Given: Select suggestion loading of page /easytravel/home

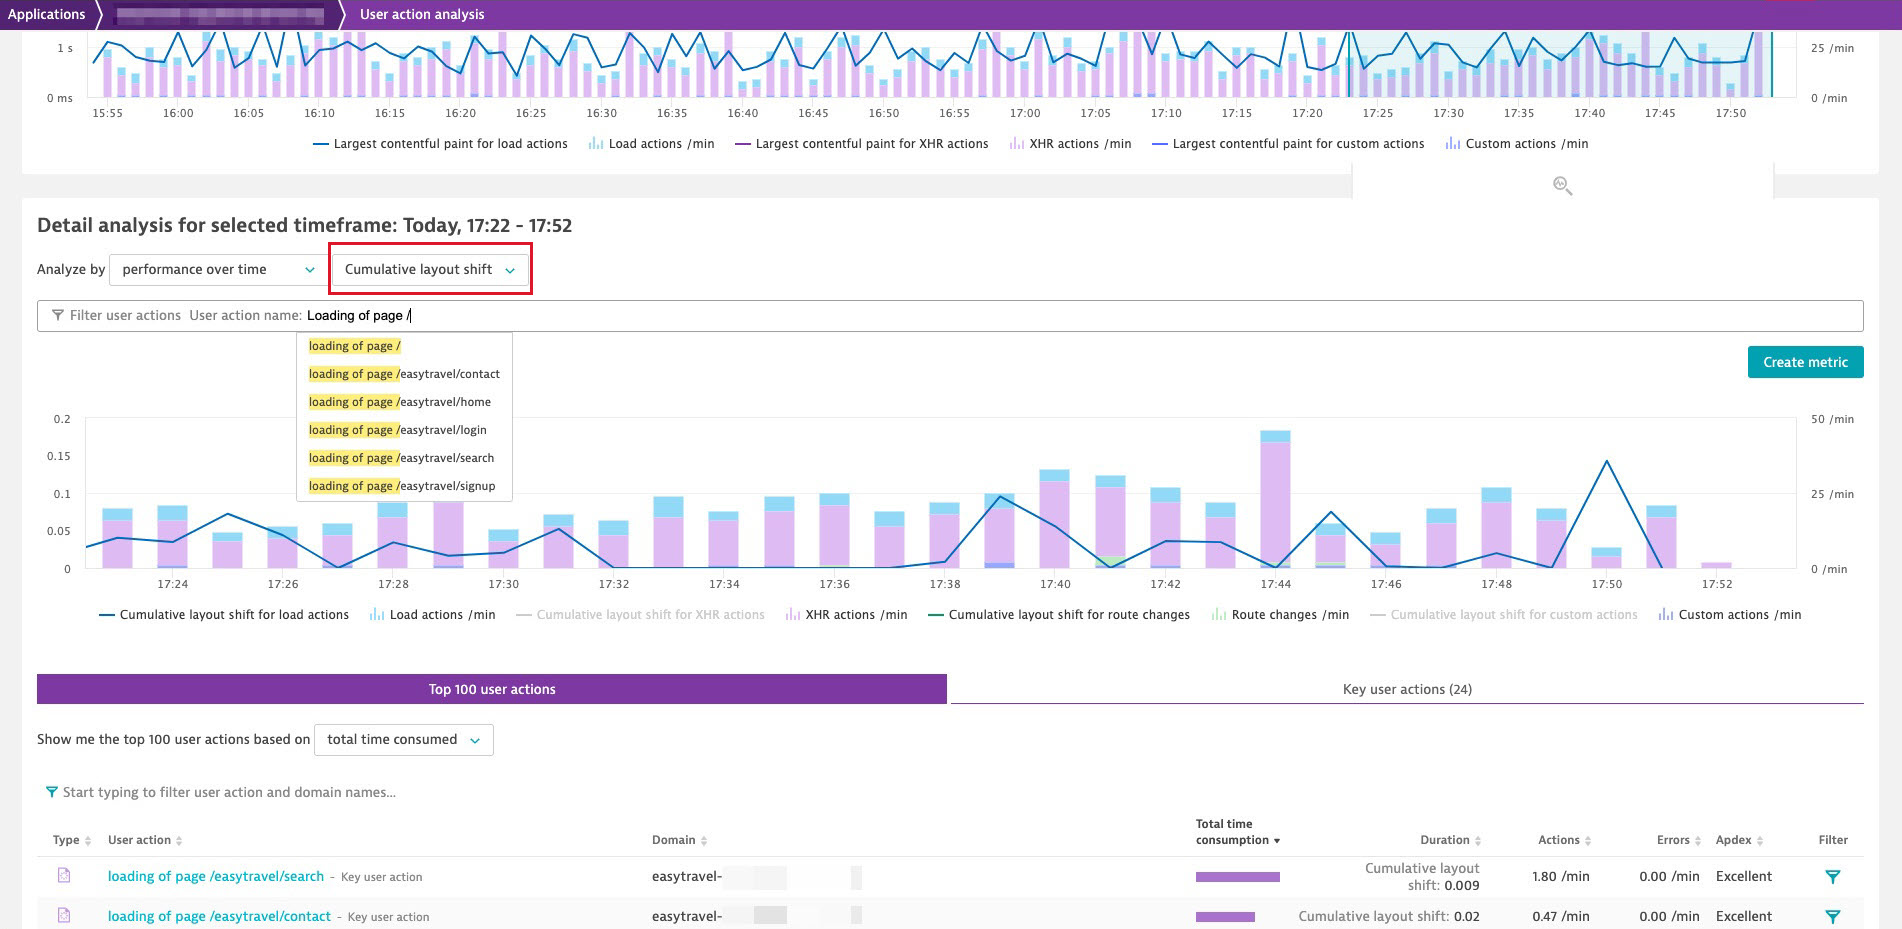Looking at the screenshot, I should pos(404,402).
